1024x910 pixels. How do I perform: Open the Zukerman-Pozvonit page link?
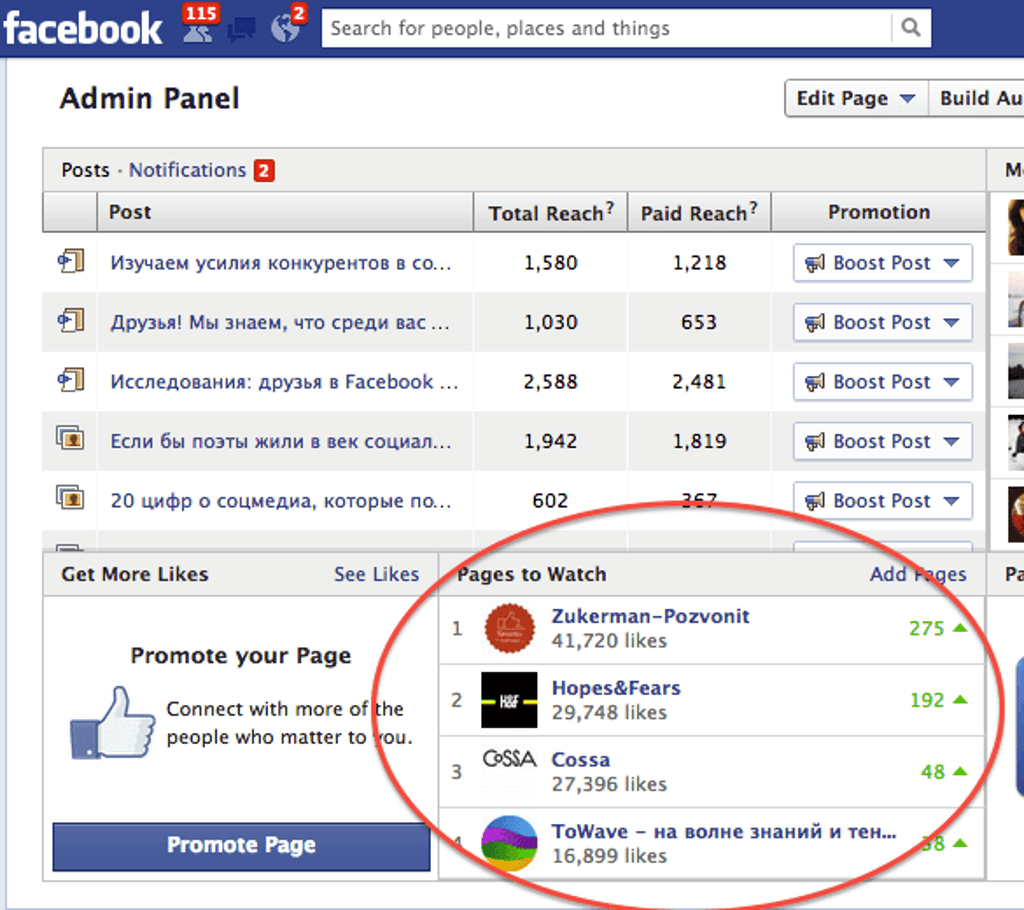click(x=650, y=616)
